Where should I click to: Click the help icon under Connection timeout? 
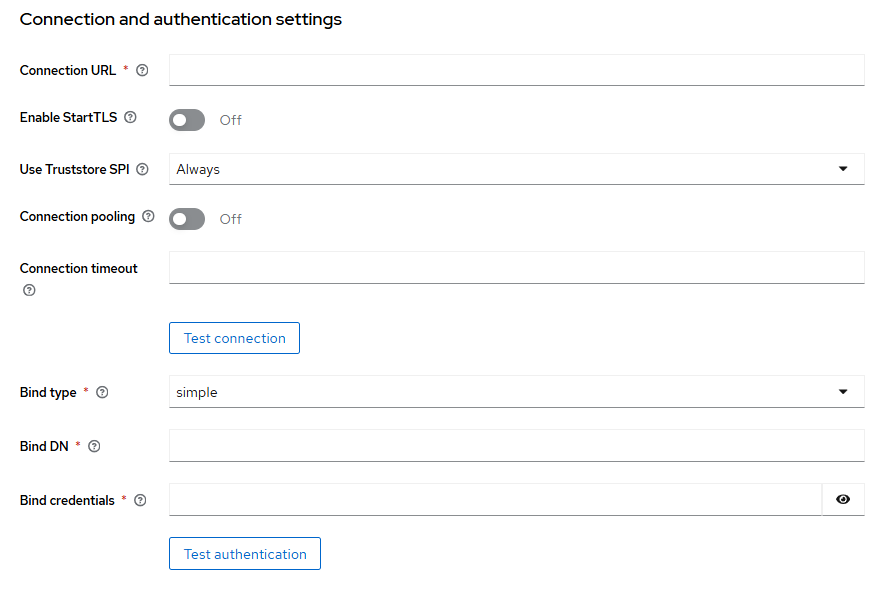[x=29, y=291]
